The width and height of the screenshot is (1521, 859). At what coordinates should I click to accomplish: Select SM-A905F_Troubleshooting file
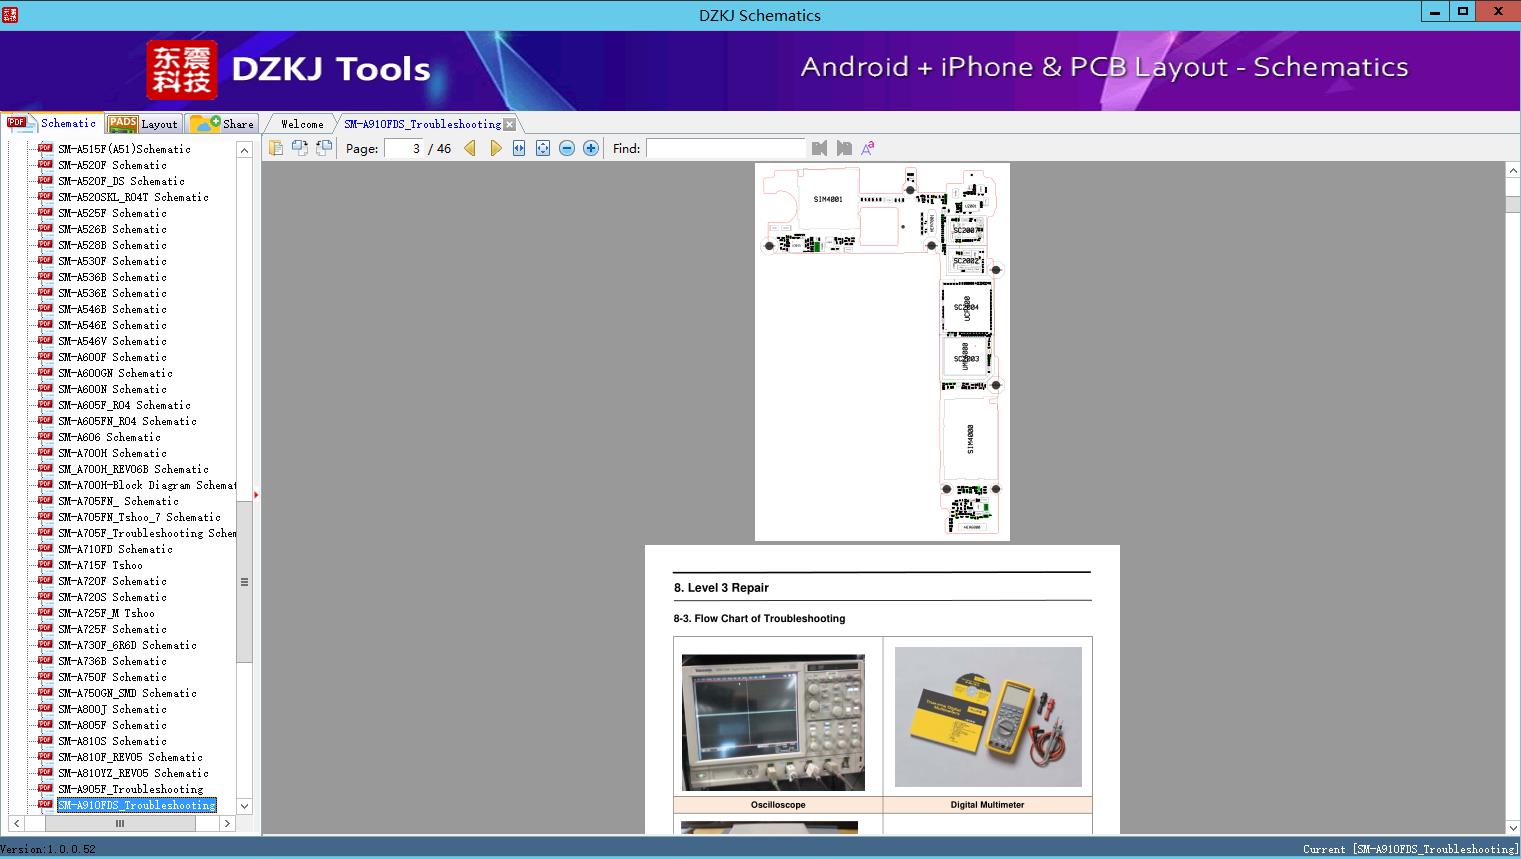130,789
